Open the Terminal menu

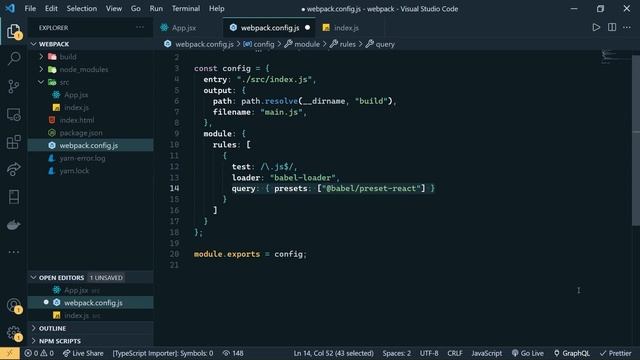(186, 9)
